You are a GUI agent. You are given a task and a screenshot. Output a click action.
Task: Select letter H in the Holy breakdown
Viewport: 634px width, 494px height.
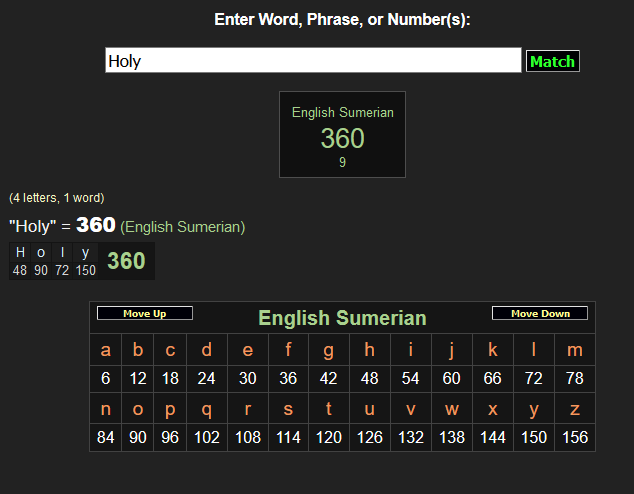[x=20, y=252]
